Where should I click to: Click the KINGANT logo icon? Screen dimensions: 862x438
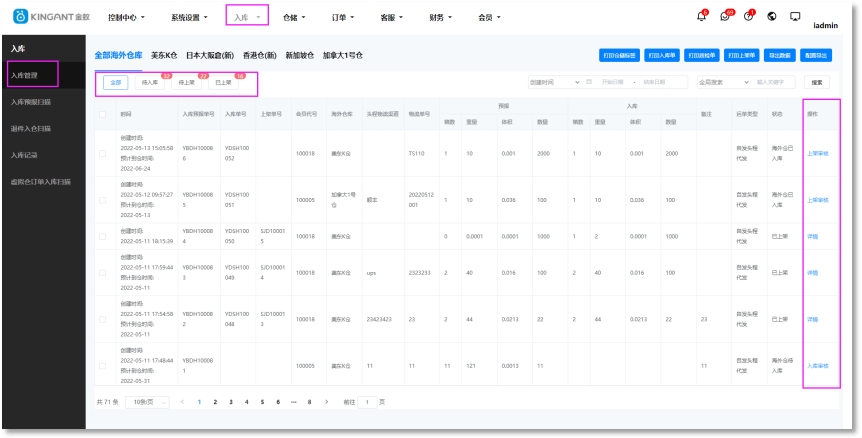19,17
